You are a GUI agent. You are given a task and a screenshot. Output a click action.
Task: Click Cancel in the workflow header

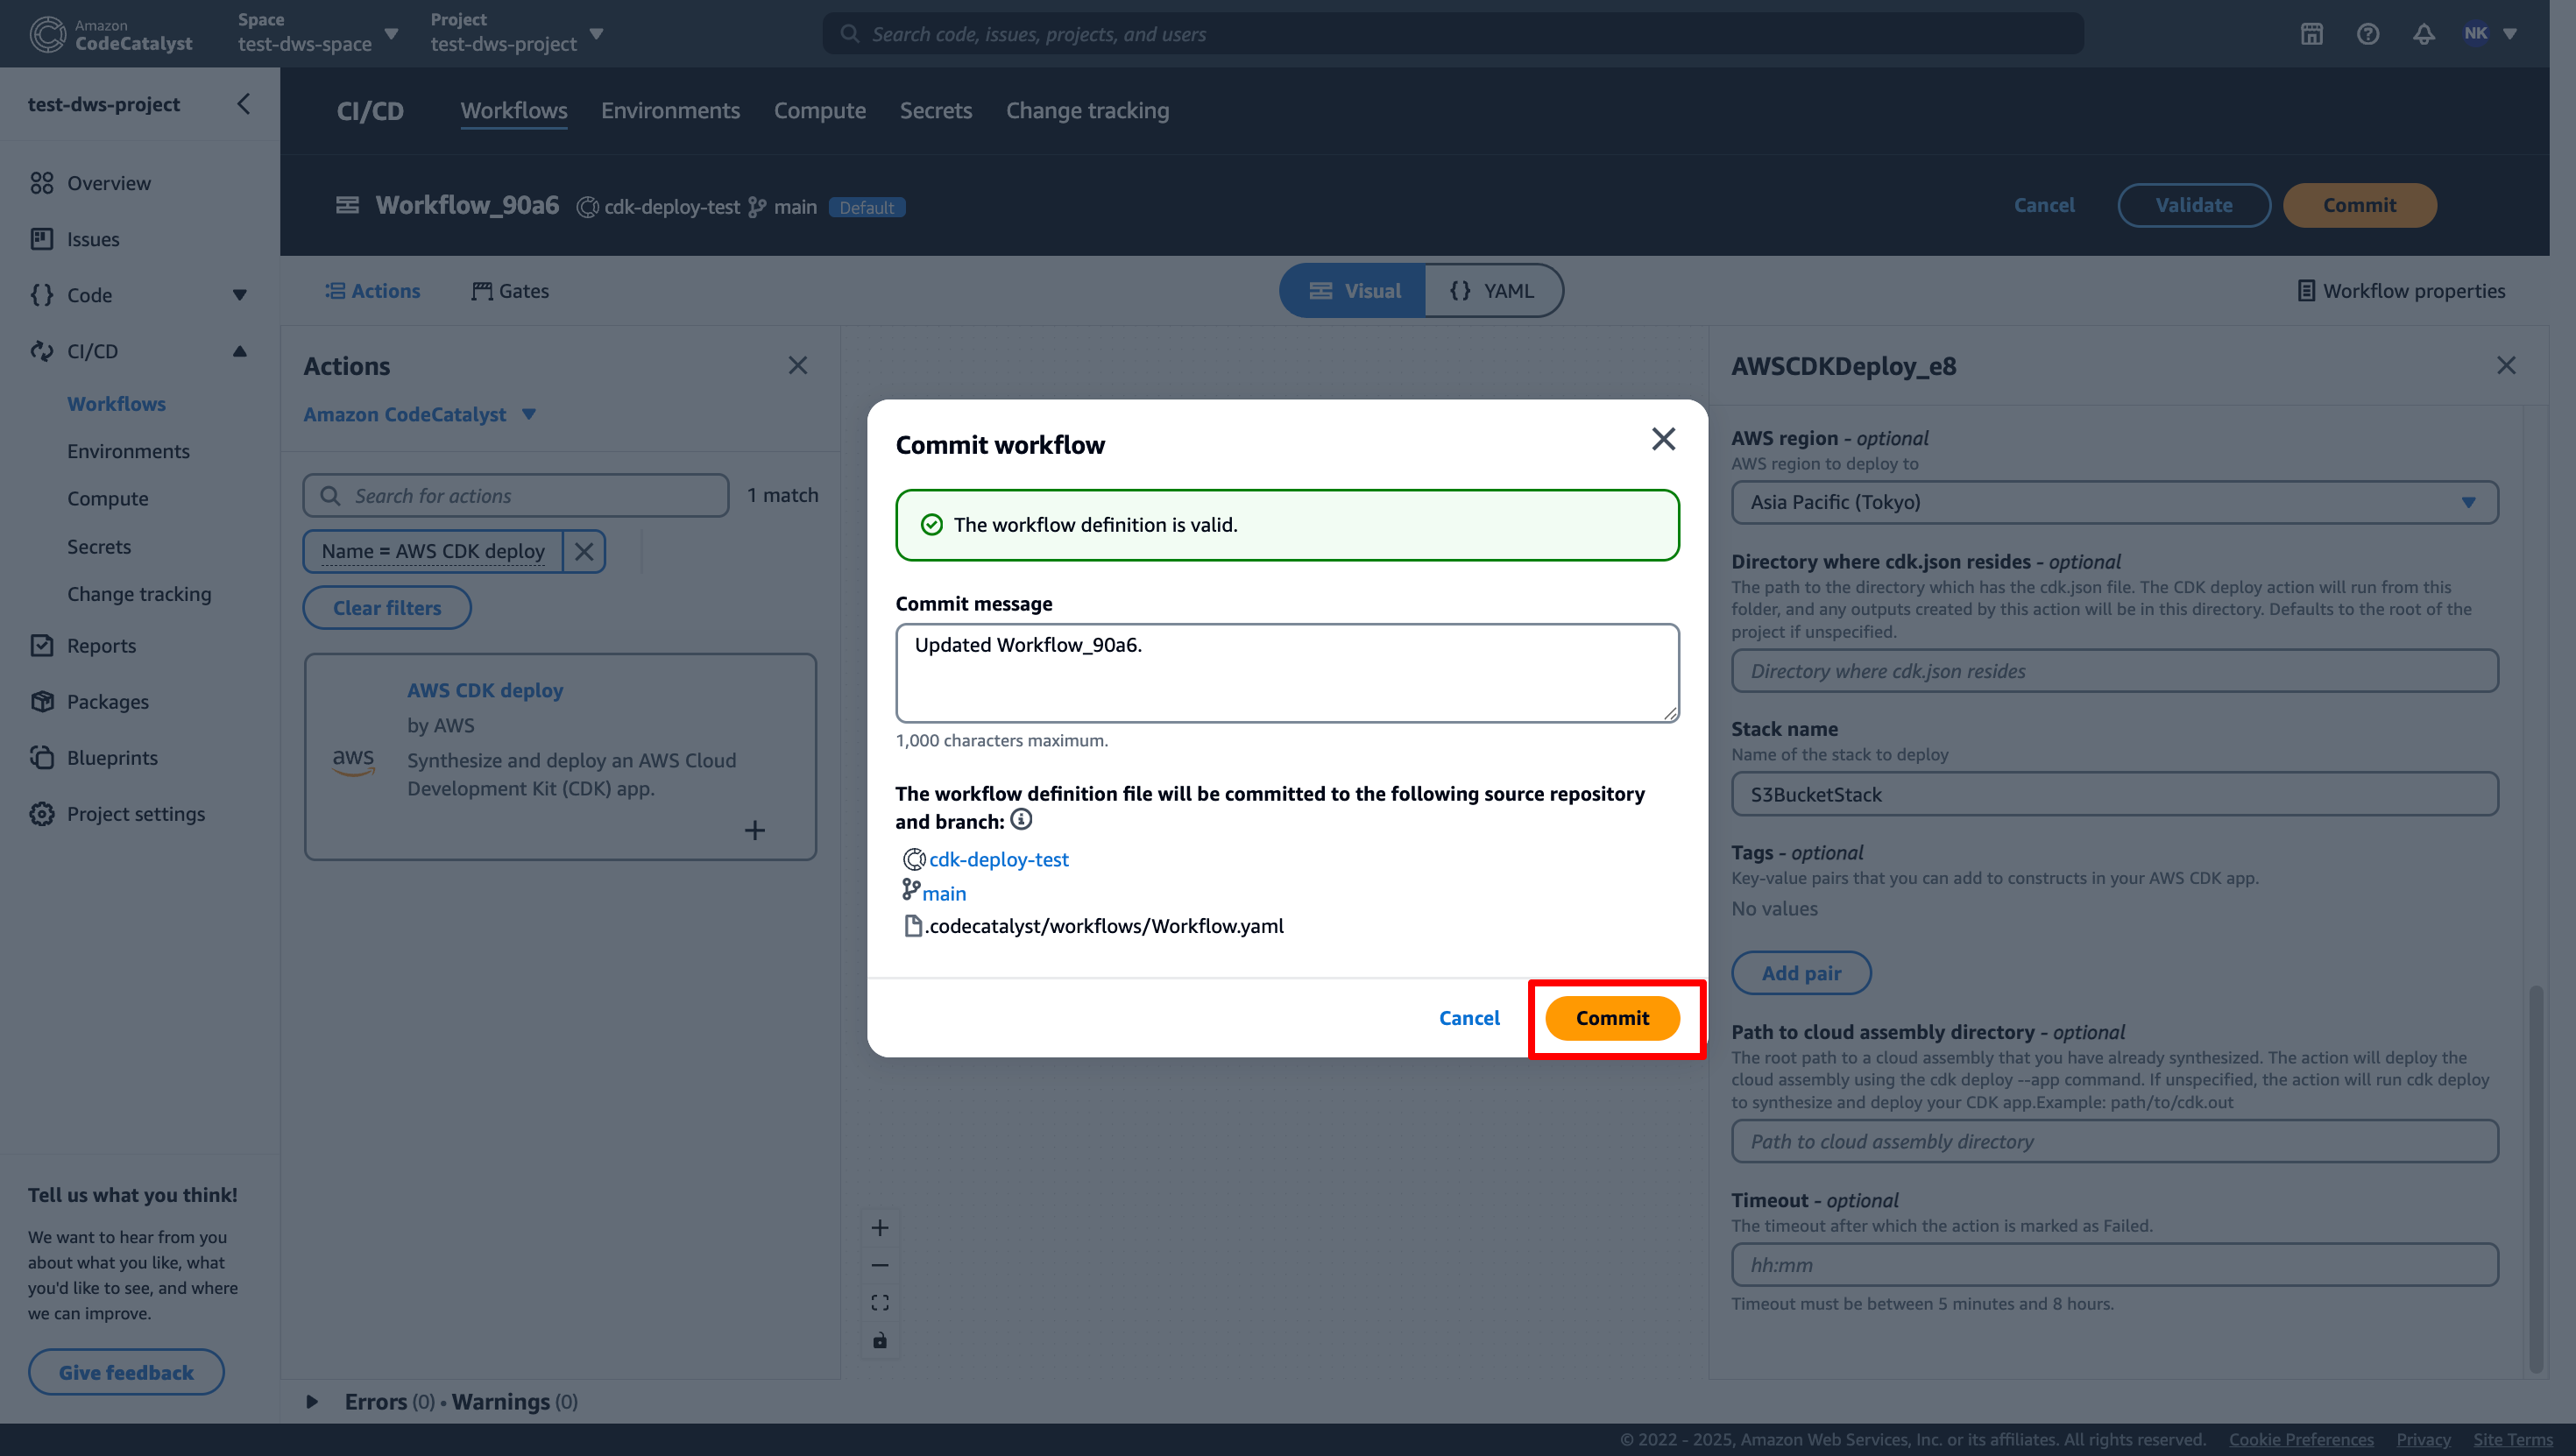[x=2044, y=205]
